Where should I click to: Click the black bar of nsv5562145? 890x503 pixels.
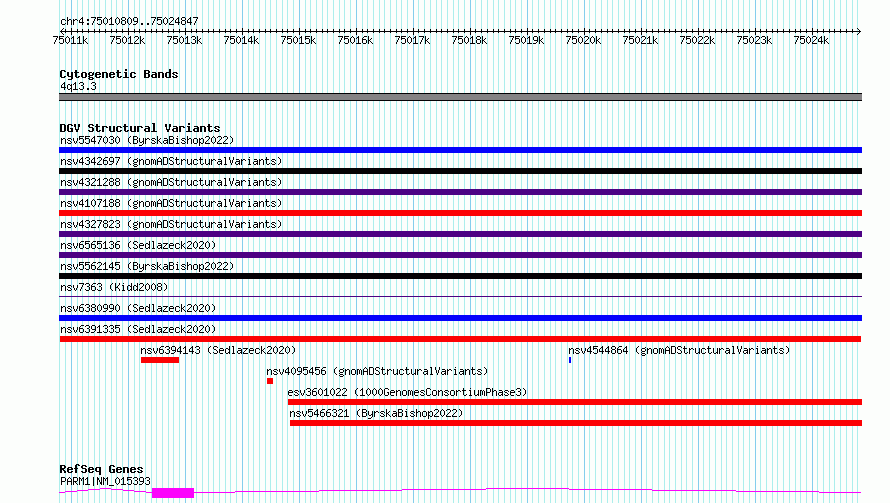coord(460,276)
